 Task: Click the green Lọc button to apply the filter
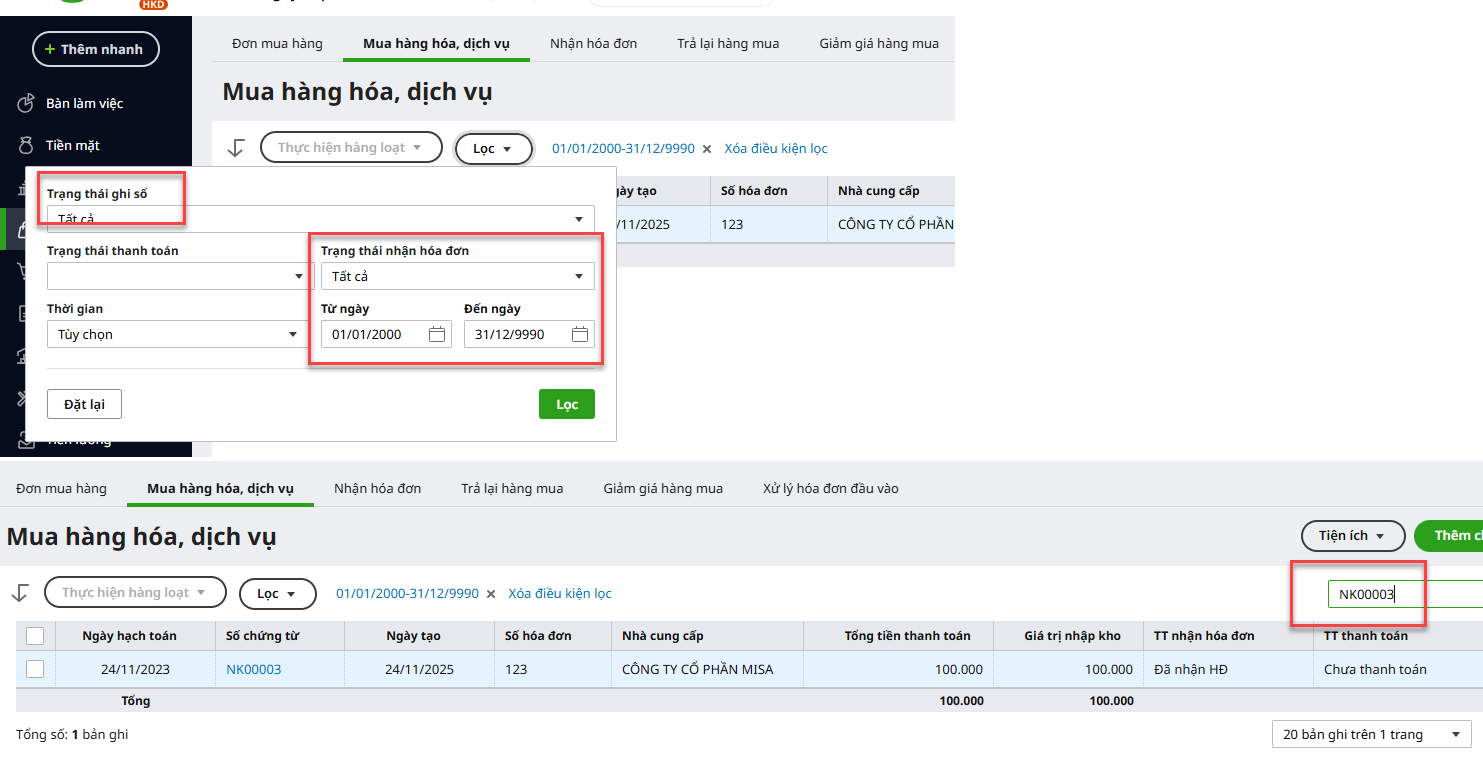tap(566, 404)
